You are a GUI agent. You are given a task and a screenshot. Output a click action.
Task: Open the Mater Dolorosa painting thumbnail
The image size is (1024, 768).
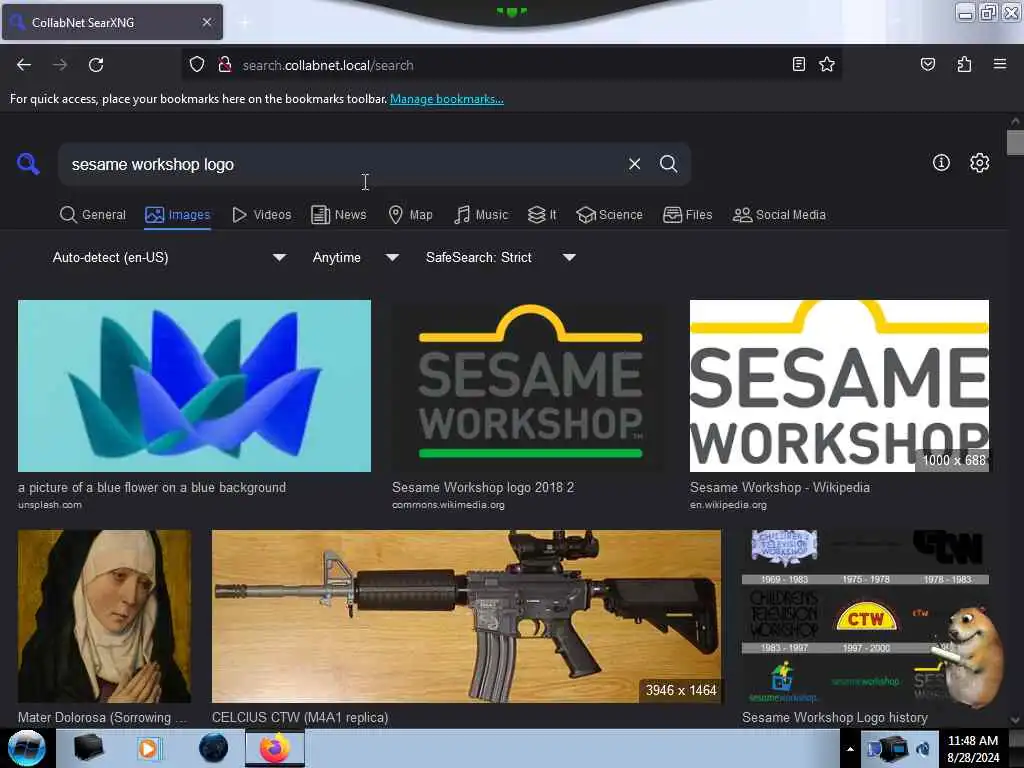coord(104,616)
